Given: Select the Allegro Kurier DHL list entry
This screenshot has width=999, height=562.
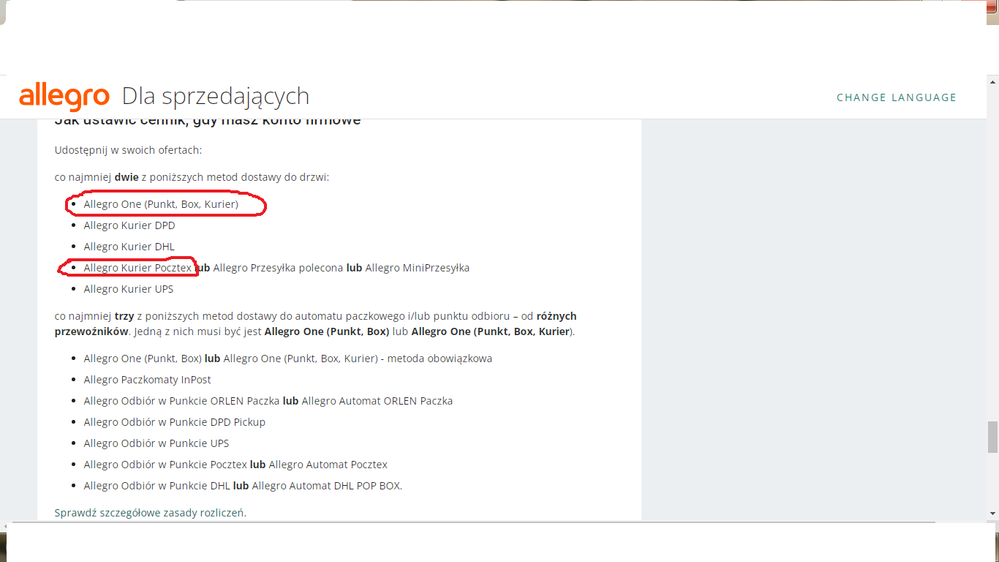Looking at the screenshot, I should coord(129,247).
